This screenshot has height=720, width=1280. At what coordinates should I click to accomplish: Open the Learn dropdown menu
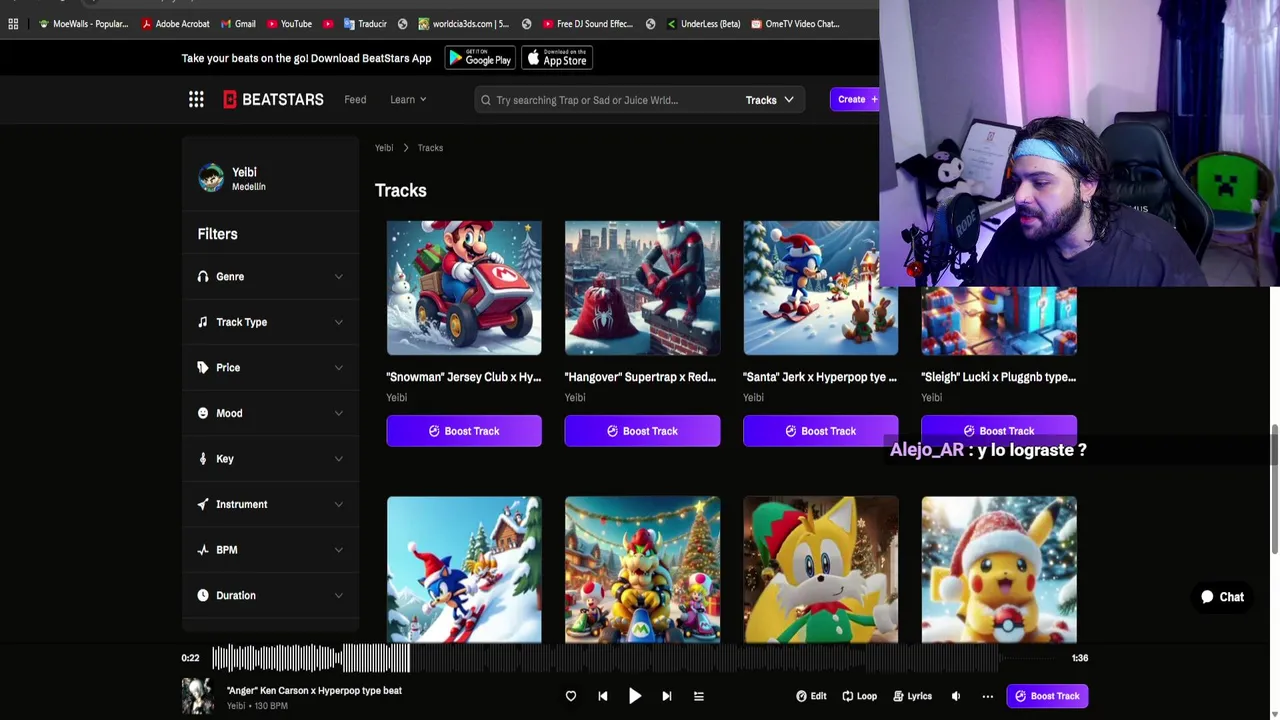pos(408,100)
